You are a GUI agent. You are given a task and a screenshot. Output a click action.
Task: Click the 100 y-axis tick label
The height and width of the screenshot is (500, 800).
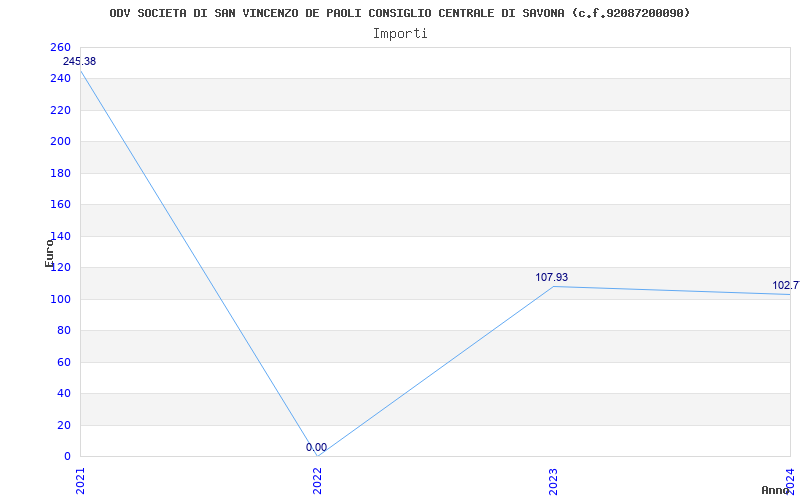click(60, 299)
